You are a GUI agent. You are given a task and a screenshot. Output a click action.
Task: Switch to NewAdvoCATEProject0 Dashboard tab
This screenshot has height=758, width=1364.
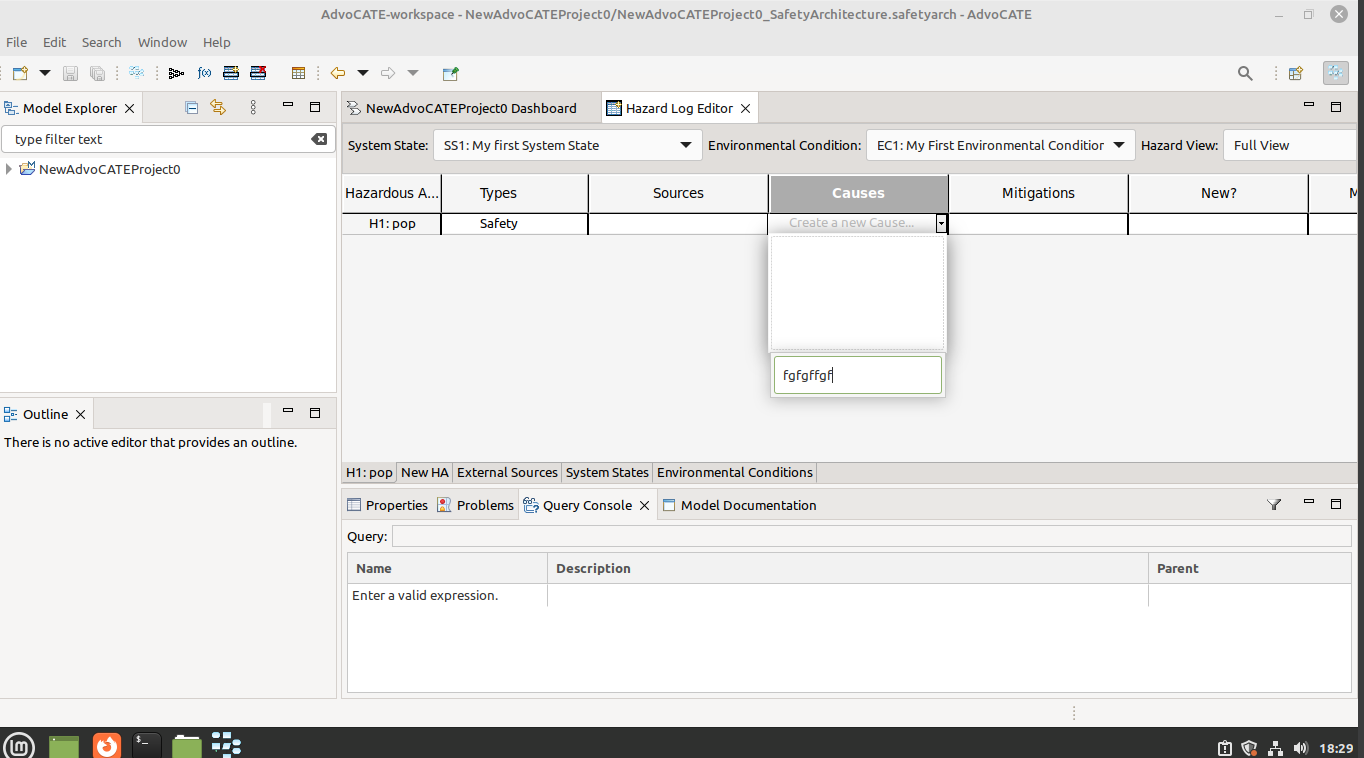pyautogui.click(x=471, y=108)
